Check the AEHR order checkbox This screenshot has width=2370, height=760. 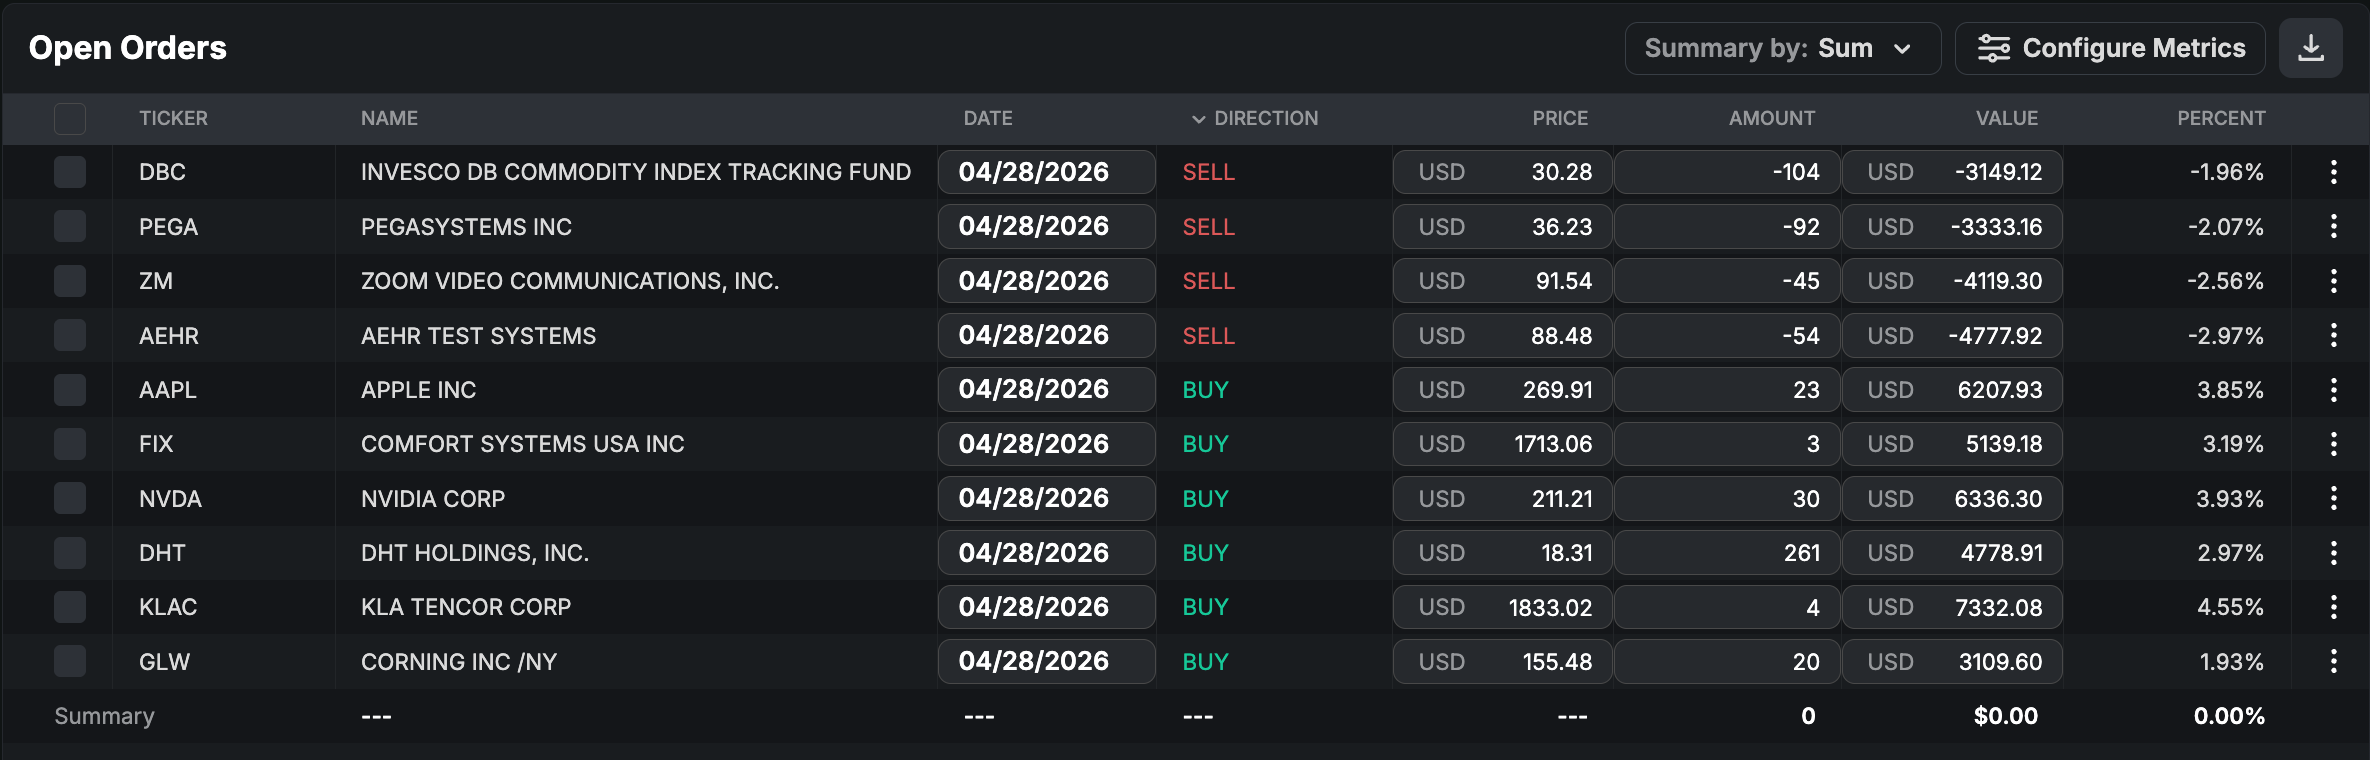tap(70, 336)
